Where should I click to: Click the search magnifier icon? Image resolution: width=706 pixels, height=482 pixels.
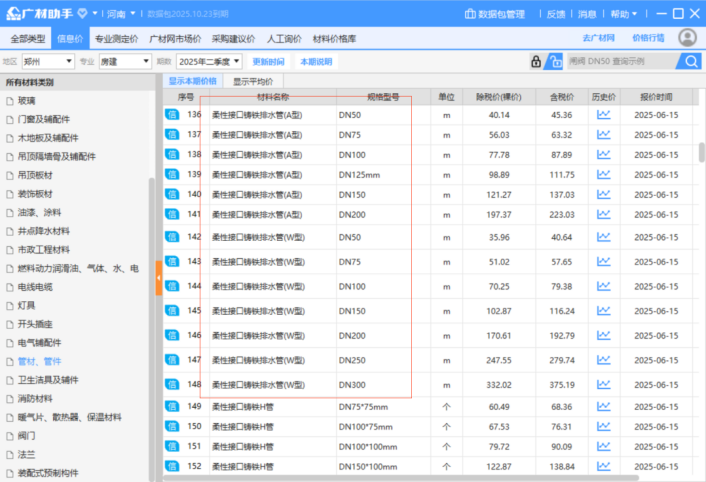pos(691,62)
